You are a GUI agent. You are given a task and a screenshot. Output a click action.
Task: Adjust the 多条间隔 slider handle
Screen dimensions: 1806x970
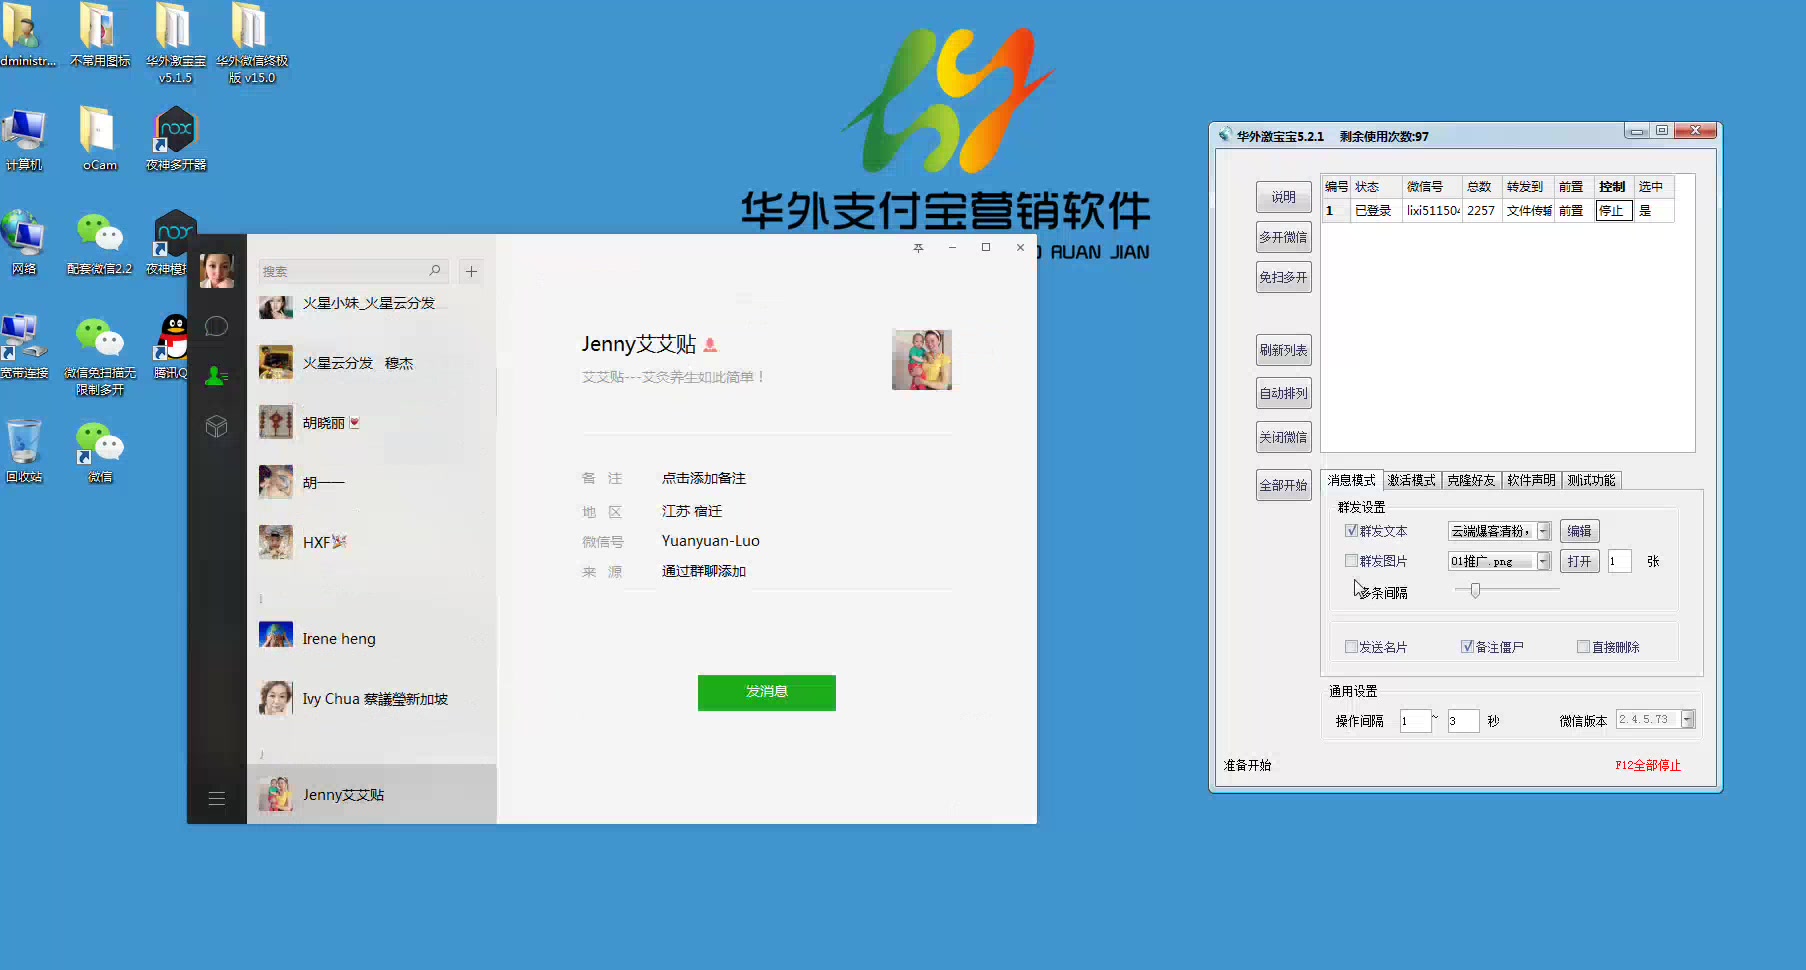pos(1475,590)
